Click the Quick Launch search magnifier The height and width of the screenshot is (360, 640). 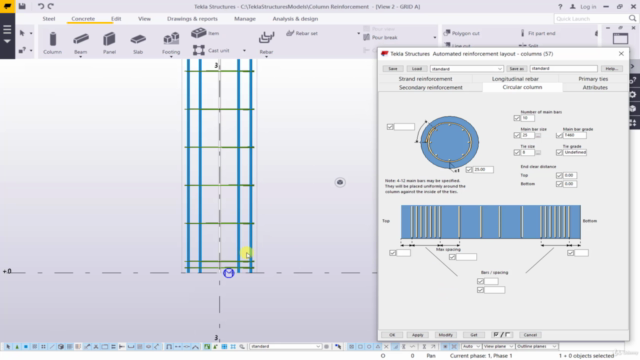[632, 18]
